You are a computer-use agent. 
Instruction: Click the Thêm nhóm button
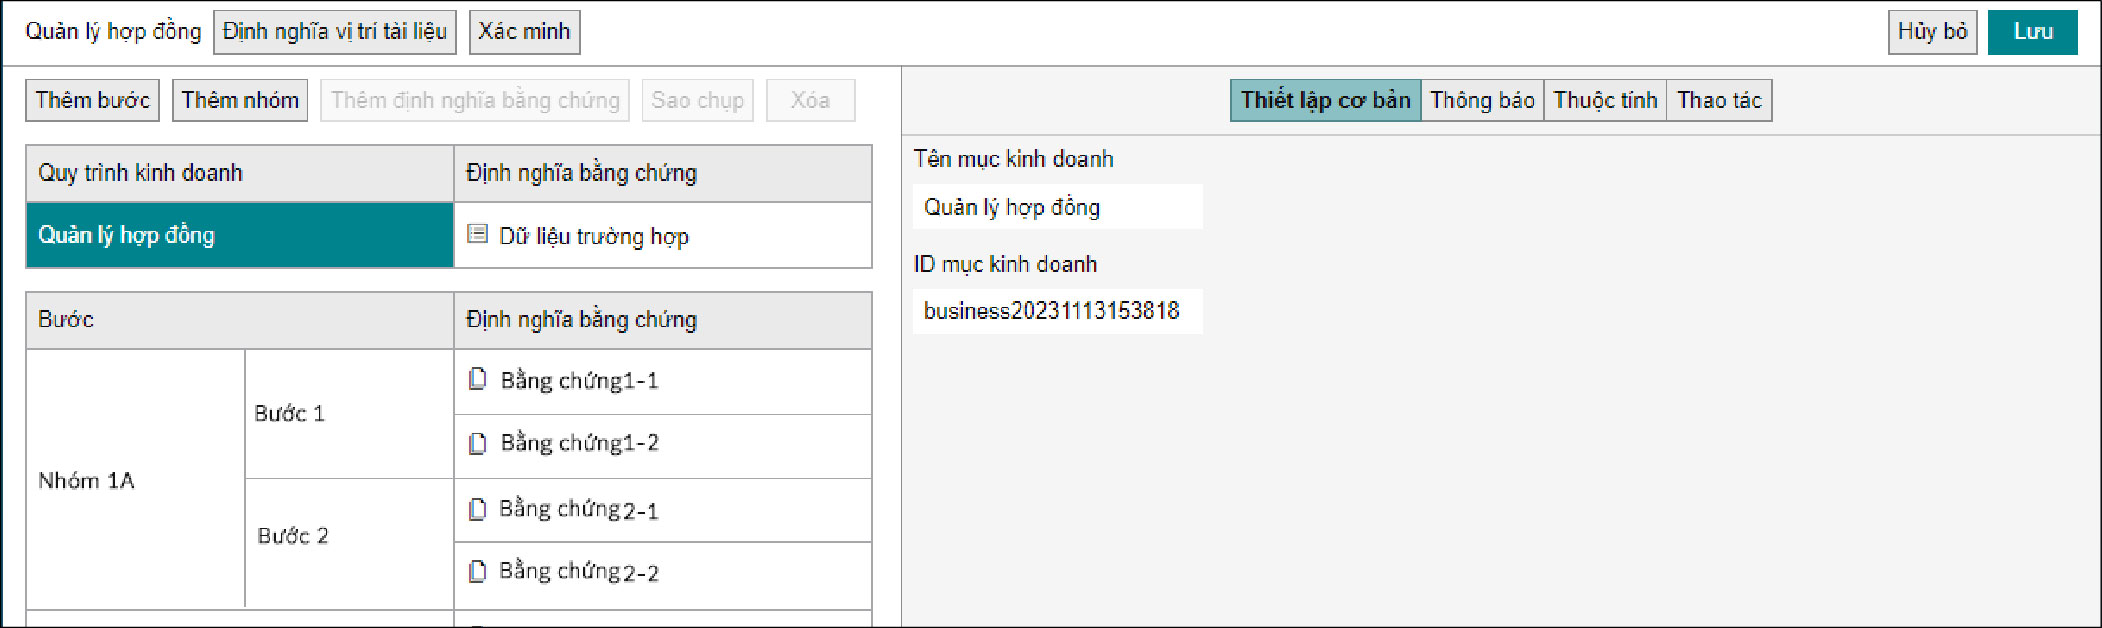point(240,100)
